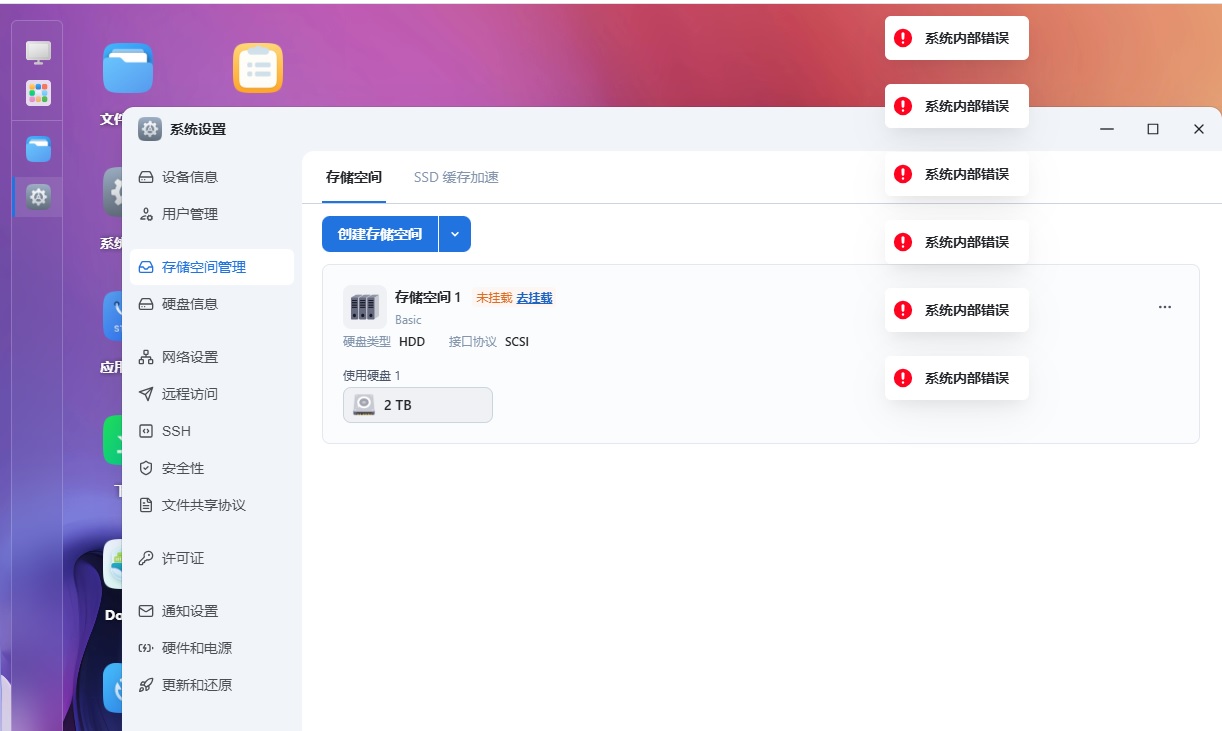Click the HDD disk type value
This screenshot has height=731, width=1222.
click(x=412, y=342)
